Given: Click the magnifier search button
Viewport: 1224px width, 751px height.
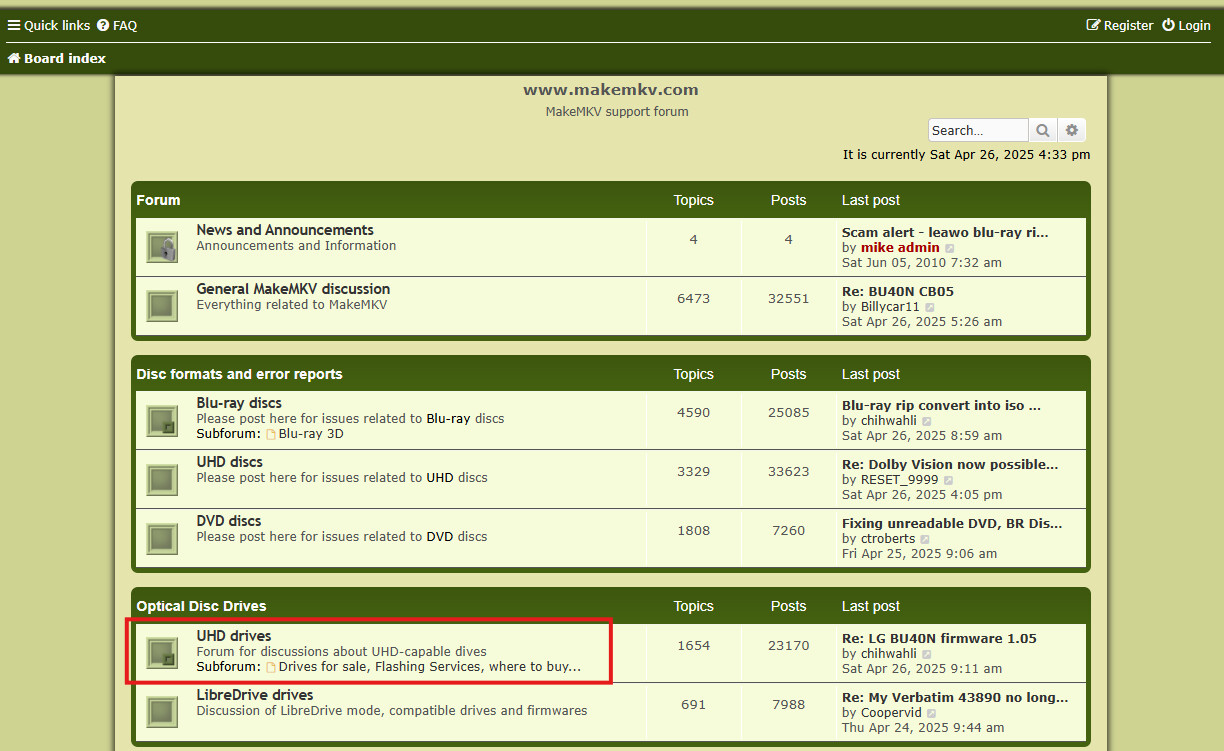Looking at the screenshot, I should [1043, 130].
